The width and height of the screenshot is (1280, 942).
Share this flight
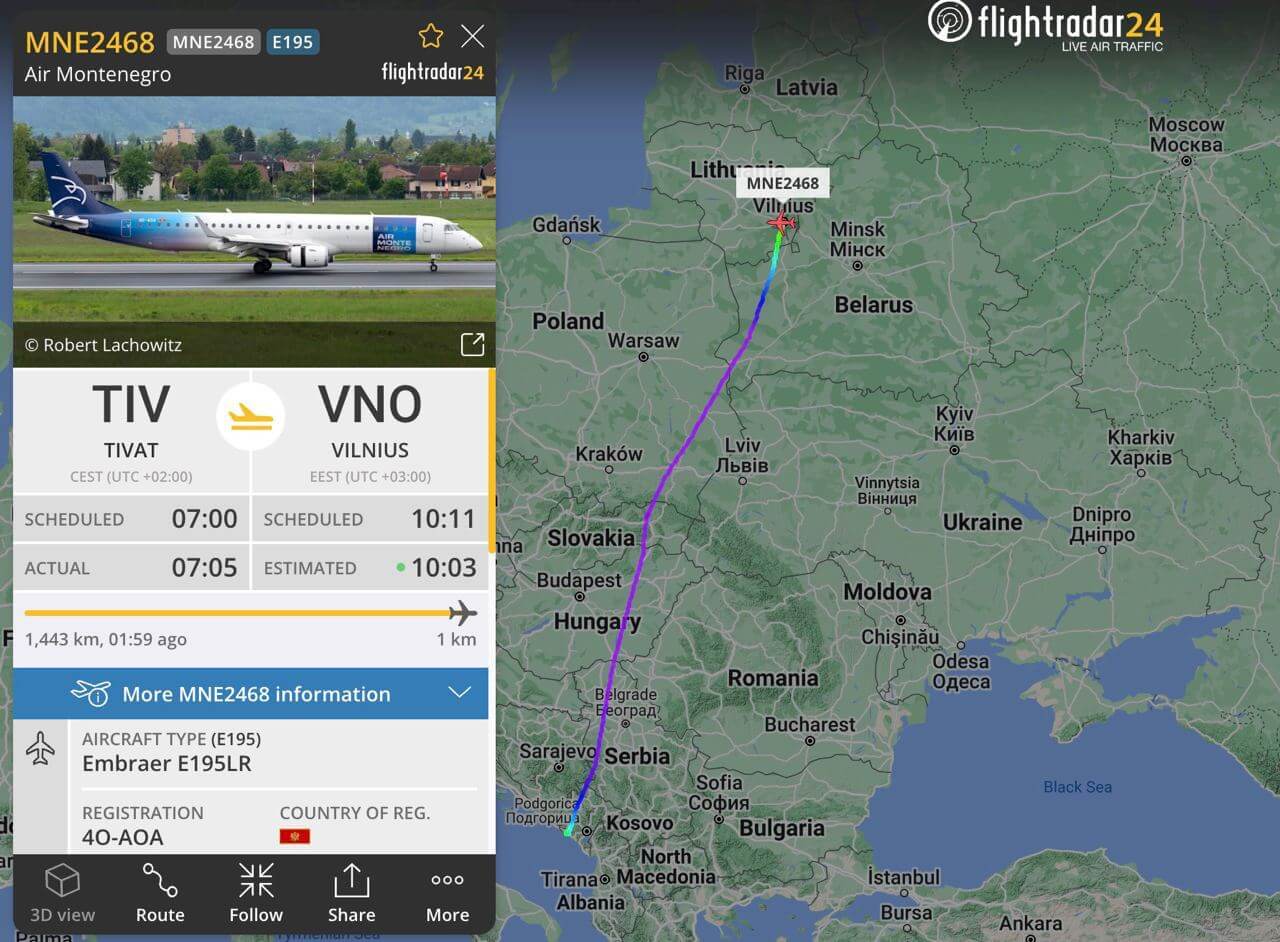tap(351, 893)
